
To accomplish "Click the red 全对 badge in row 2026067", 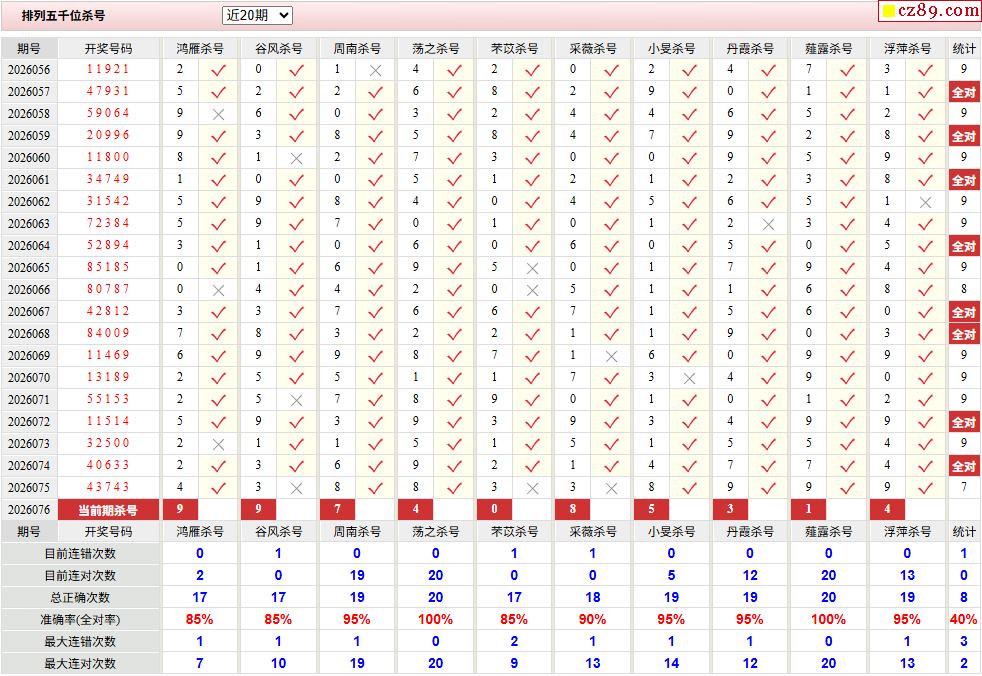I will [964, 312].
